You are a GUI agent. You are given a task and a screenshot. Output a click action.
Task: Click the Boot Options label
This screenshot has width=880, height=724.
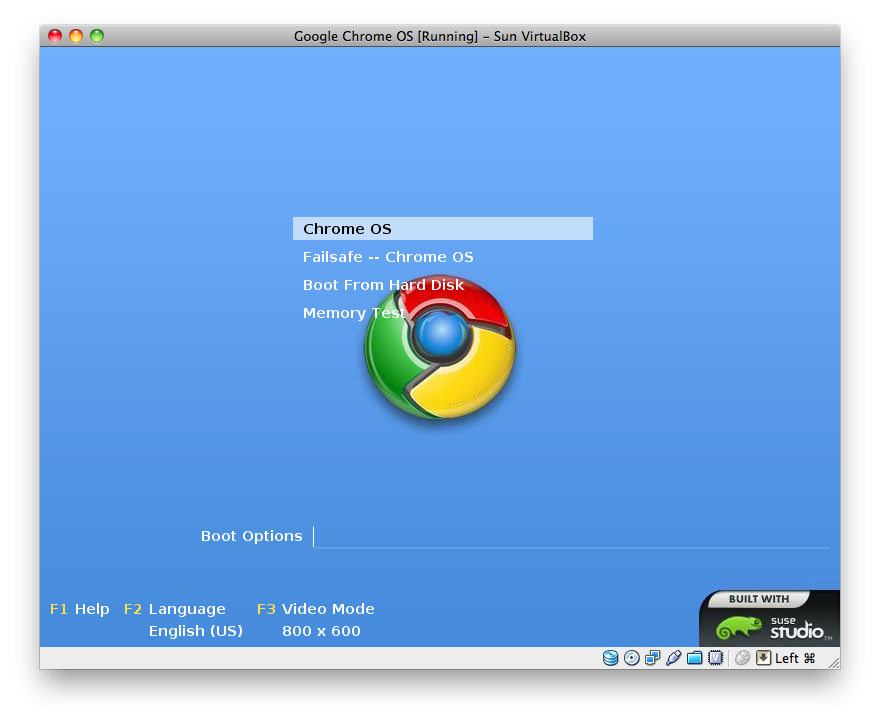click(251, 536)
